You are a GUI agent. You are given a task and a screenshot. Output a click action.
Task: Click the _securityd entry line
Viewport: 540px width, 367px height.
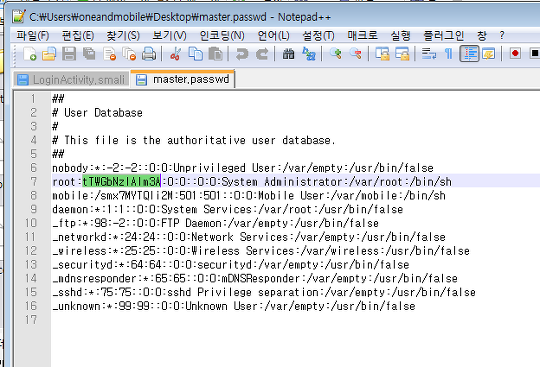231,264
